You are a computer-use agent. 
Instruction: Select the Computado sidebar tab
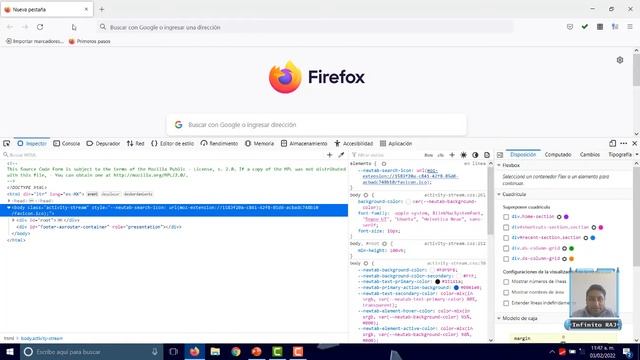click(558, 155)
